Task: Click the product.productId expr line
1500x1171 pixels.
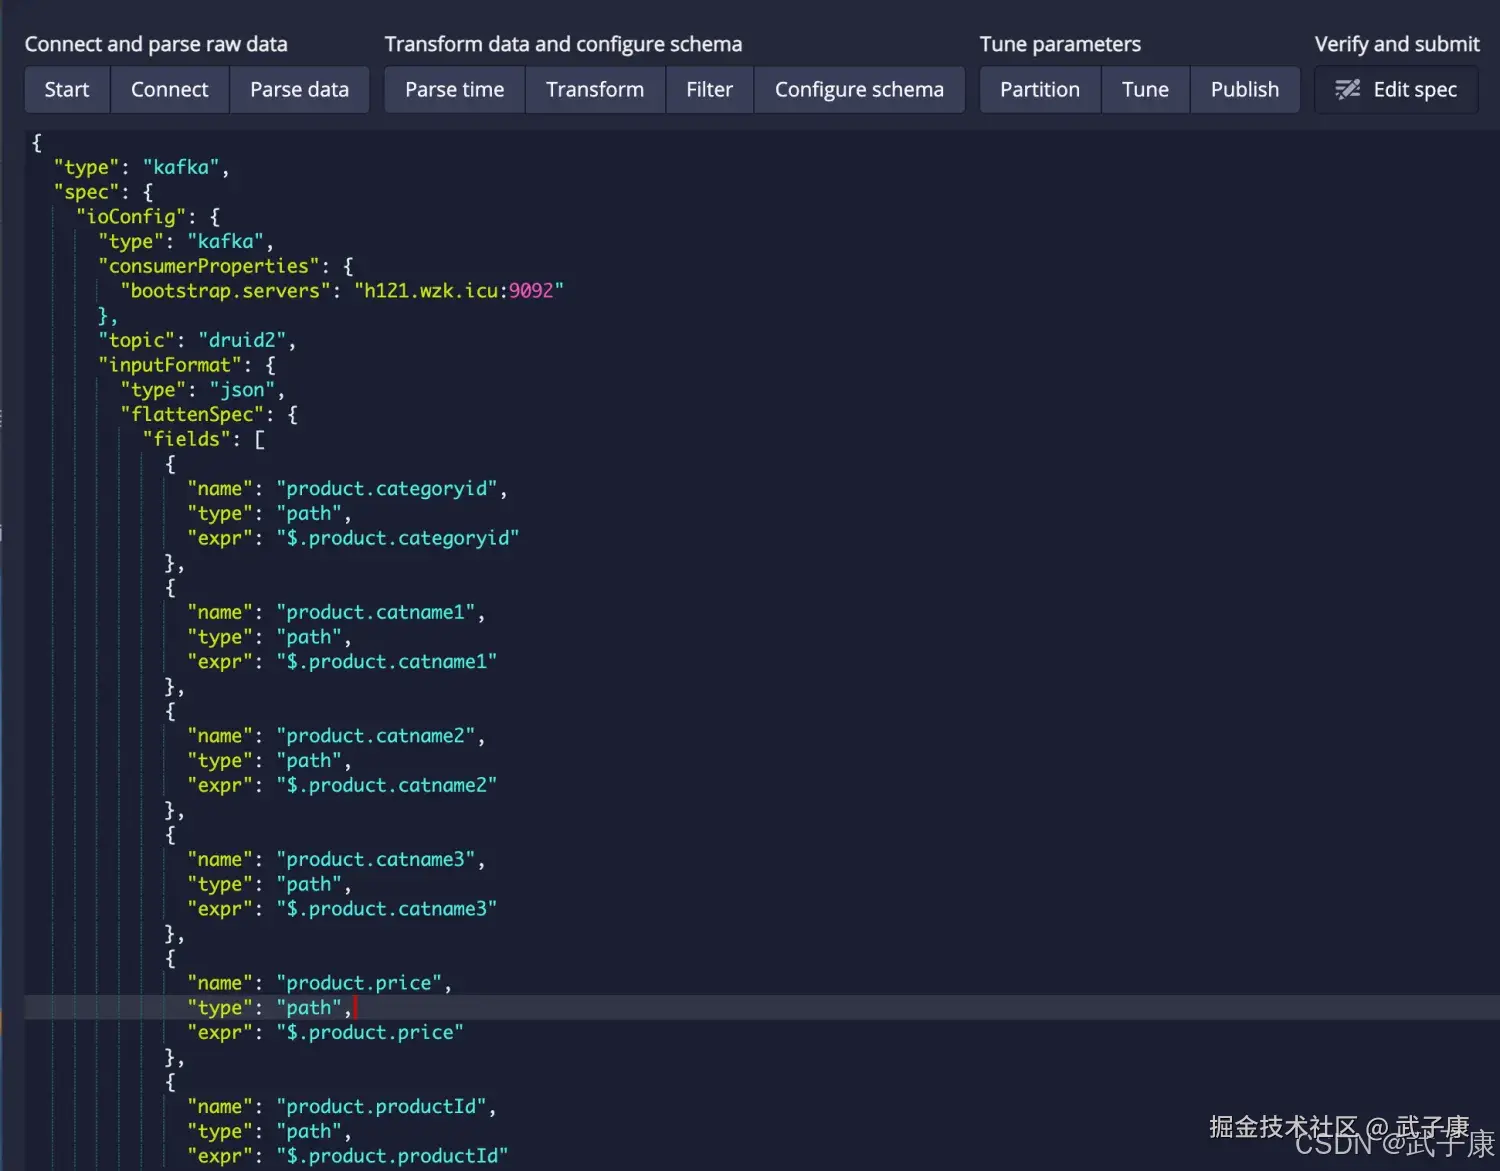Action: [345, 1155]
